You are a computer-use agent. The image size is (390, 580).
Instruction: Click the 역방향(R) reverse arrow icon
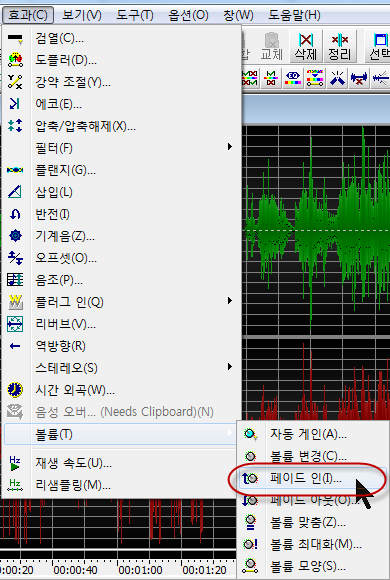pos(15,346)
